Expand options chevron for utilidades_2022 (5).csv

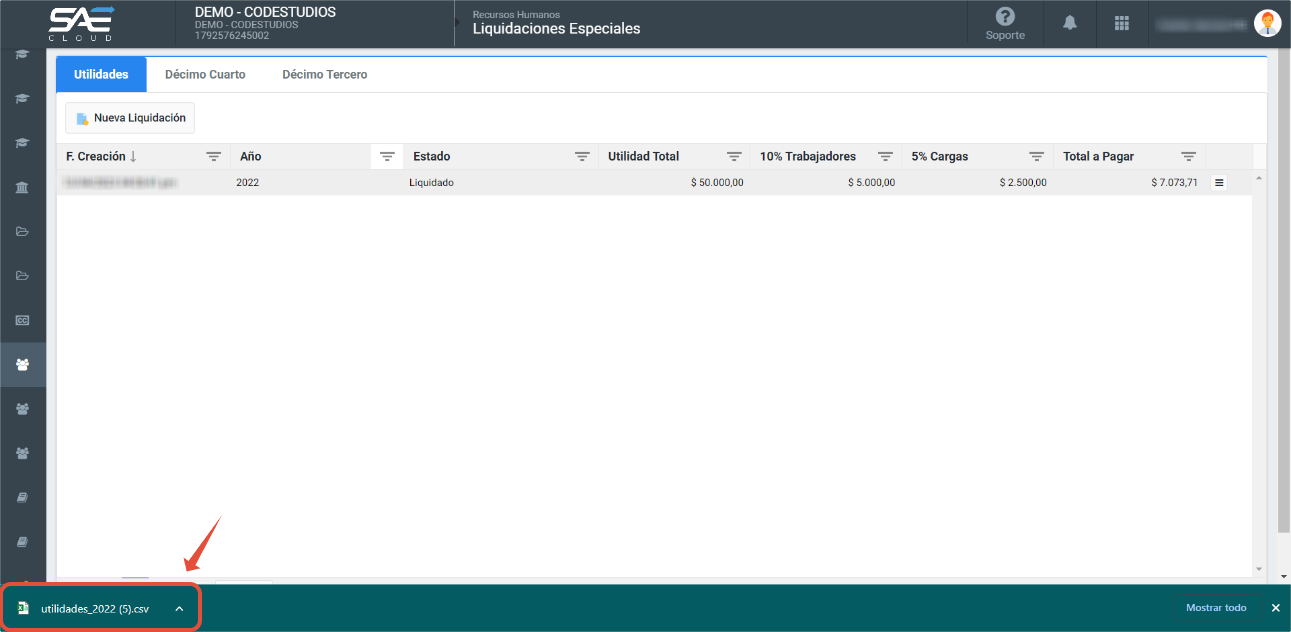point(179,608)
